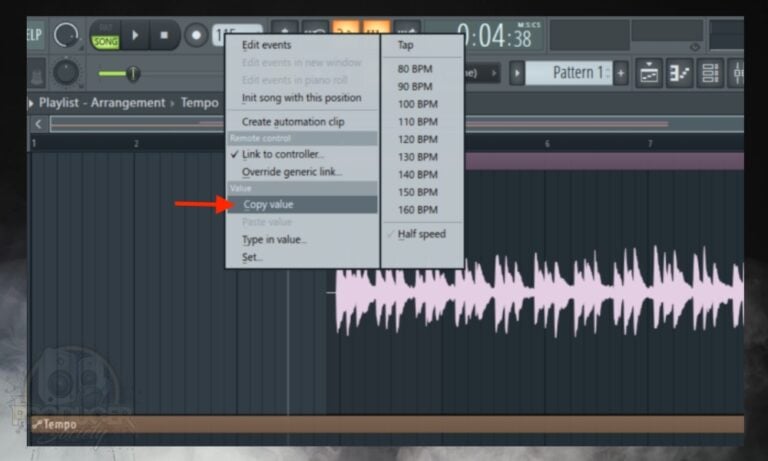Click the arrow right of the snap selector
The image size is (768, 461).
coord(494,73)
